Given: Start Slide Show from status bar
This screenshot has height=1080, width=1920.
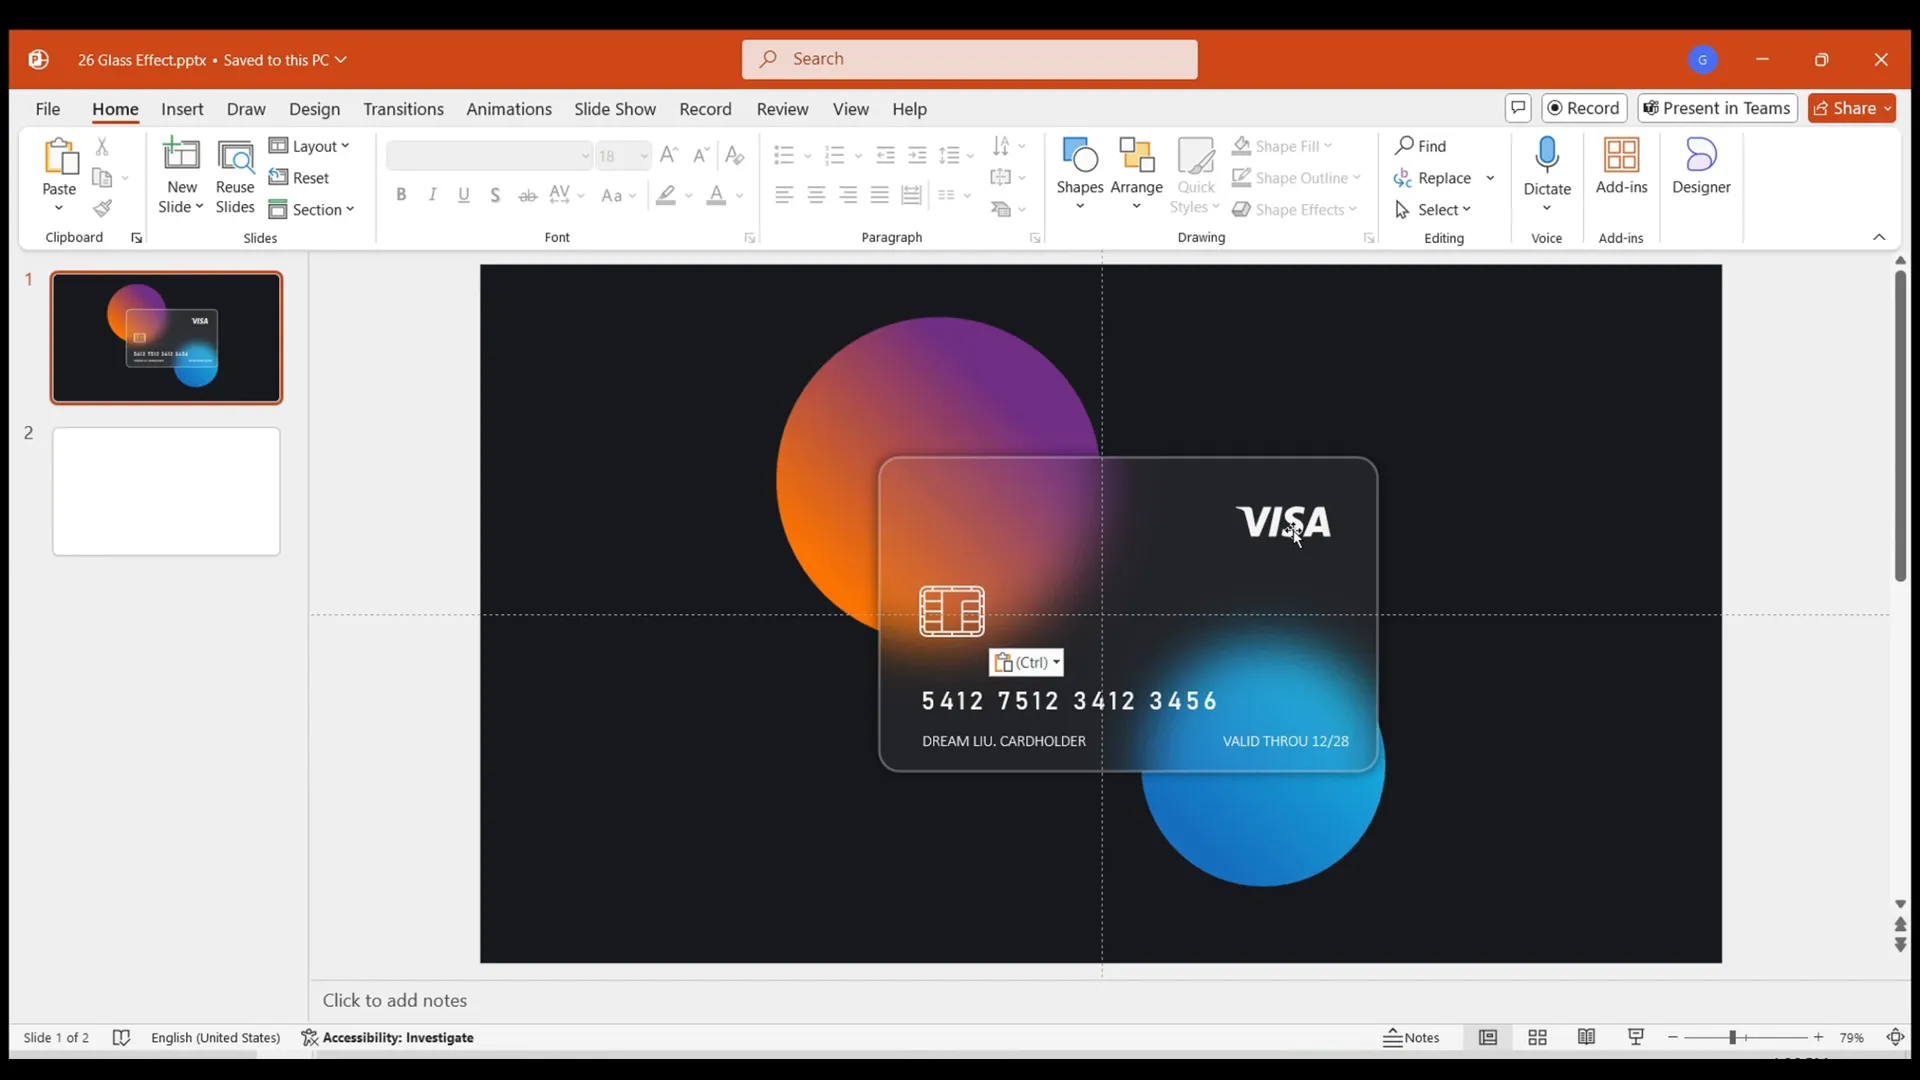Looking at the screenshot, I should tap(1636, 1038).
